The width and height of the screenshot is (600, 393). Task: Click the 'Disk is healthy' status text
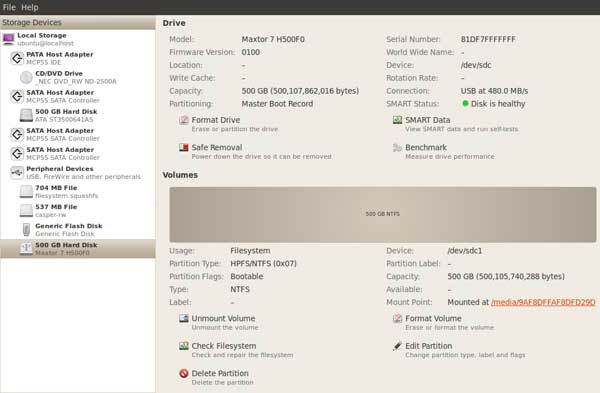(x=498, y=104)
